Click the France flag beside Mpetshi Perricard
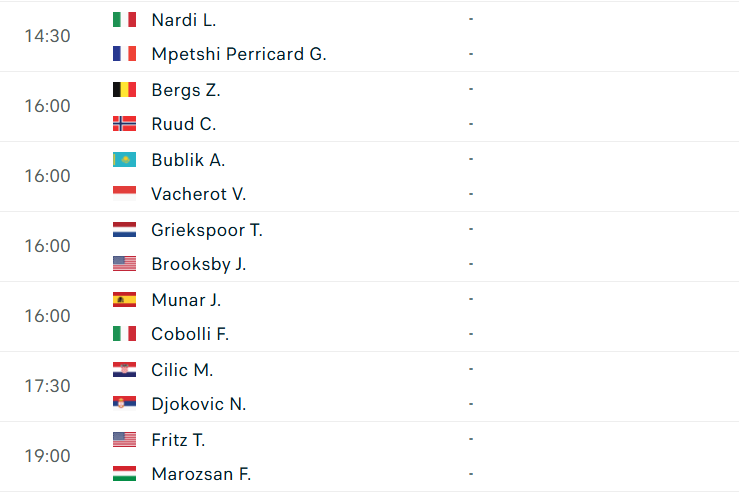 (124, 54)
